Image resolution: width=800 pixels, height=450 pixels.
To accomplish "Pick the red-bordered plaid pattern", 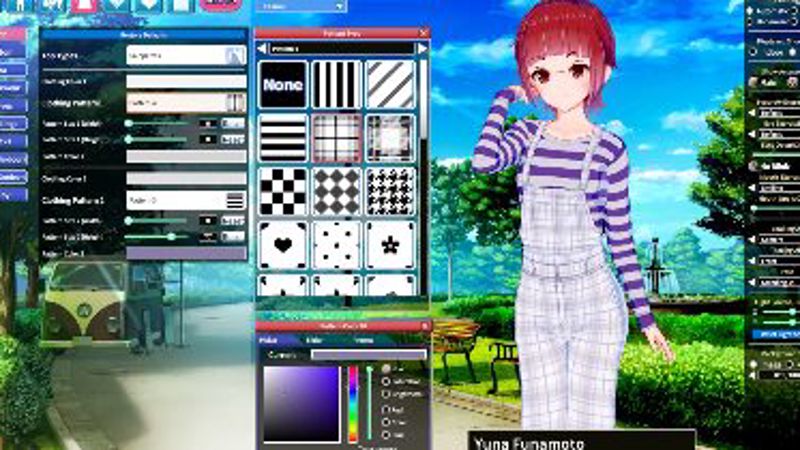I will pyautogui.click(x=337, y=138).
